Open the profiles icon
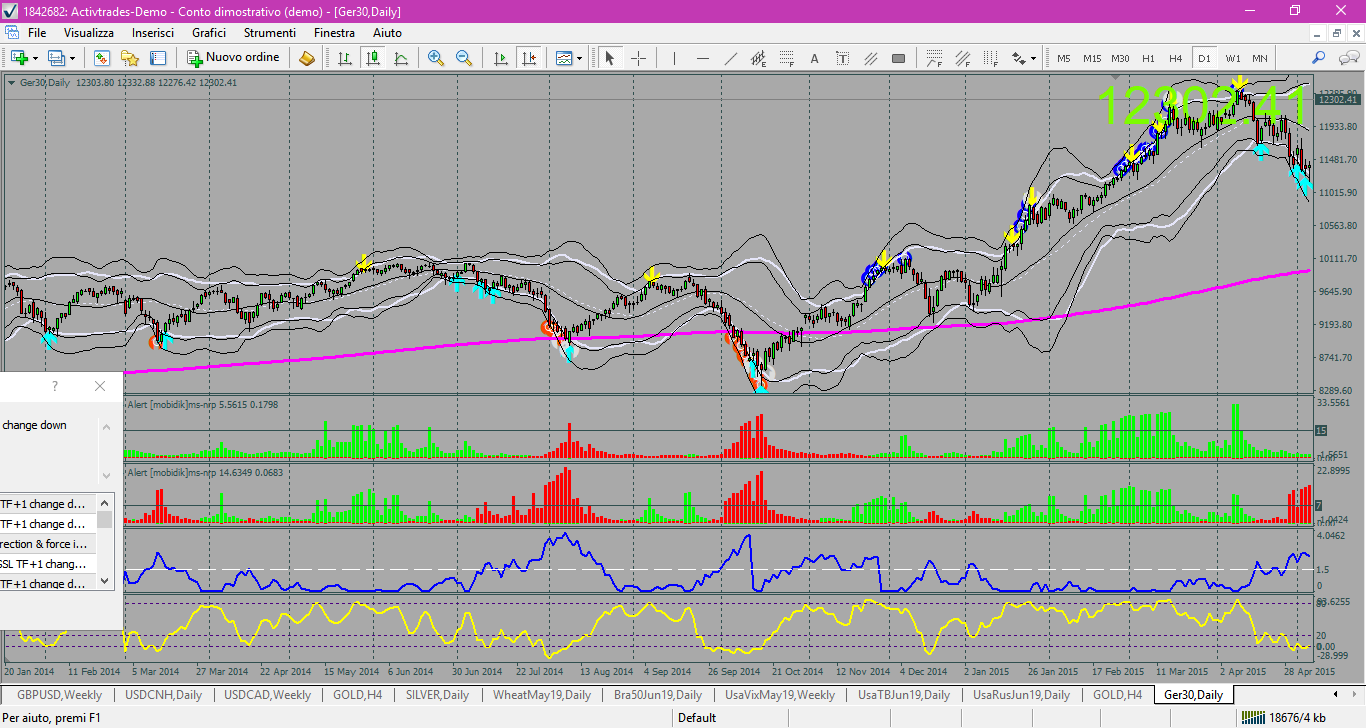This screenshot has width=1366, height=728. 56,58
